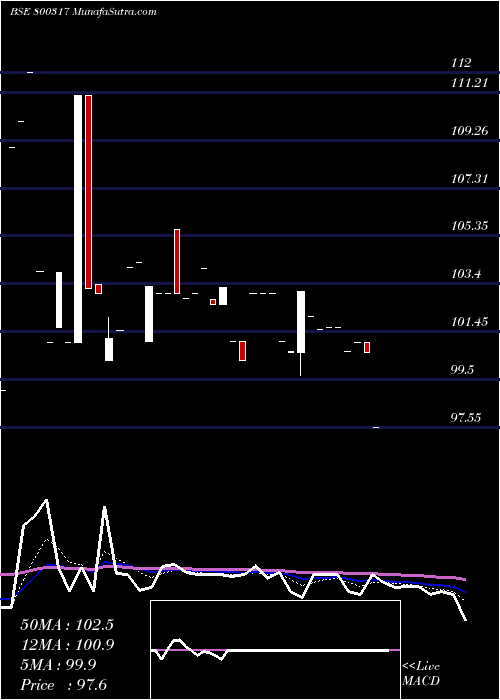This screenshot has height=700, width=500.
Task: Click the tallest red candlestick starting at 111.21
Action: click(x=88, y=192)
